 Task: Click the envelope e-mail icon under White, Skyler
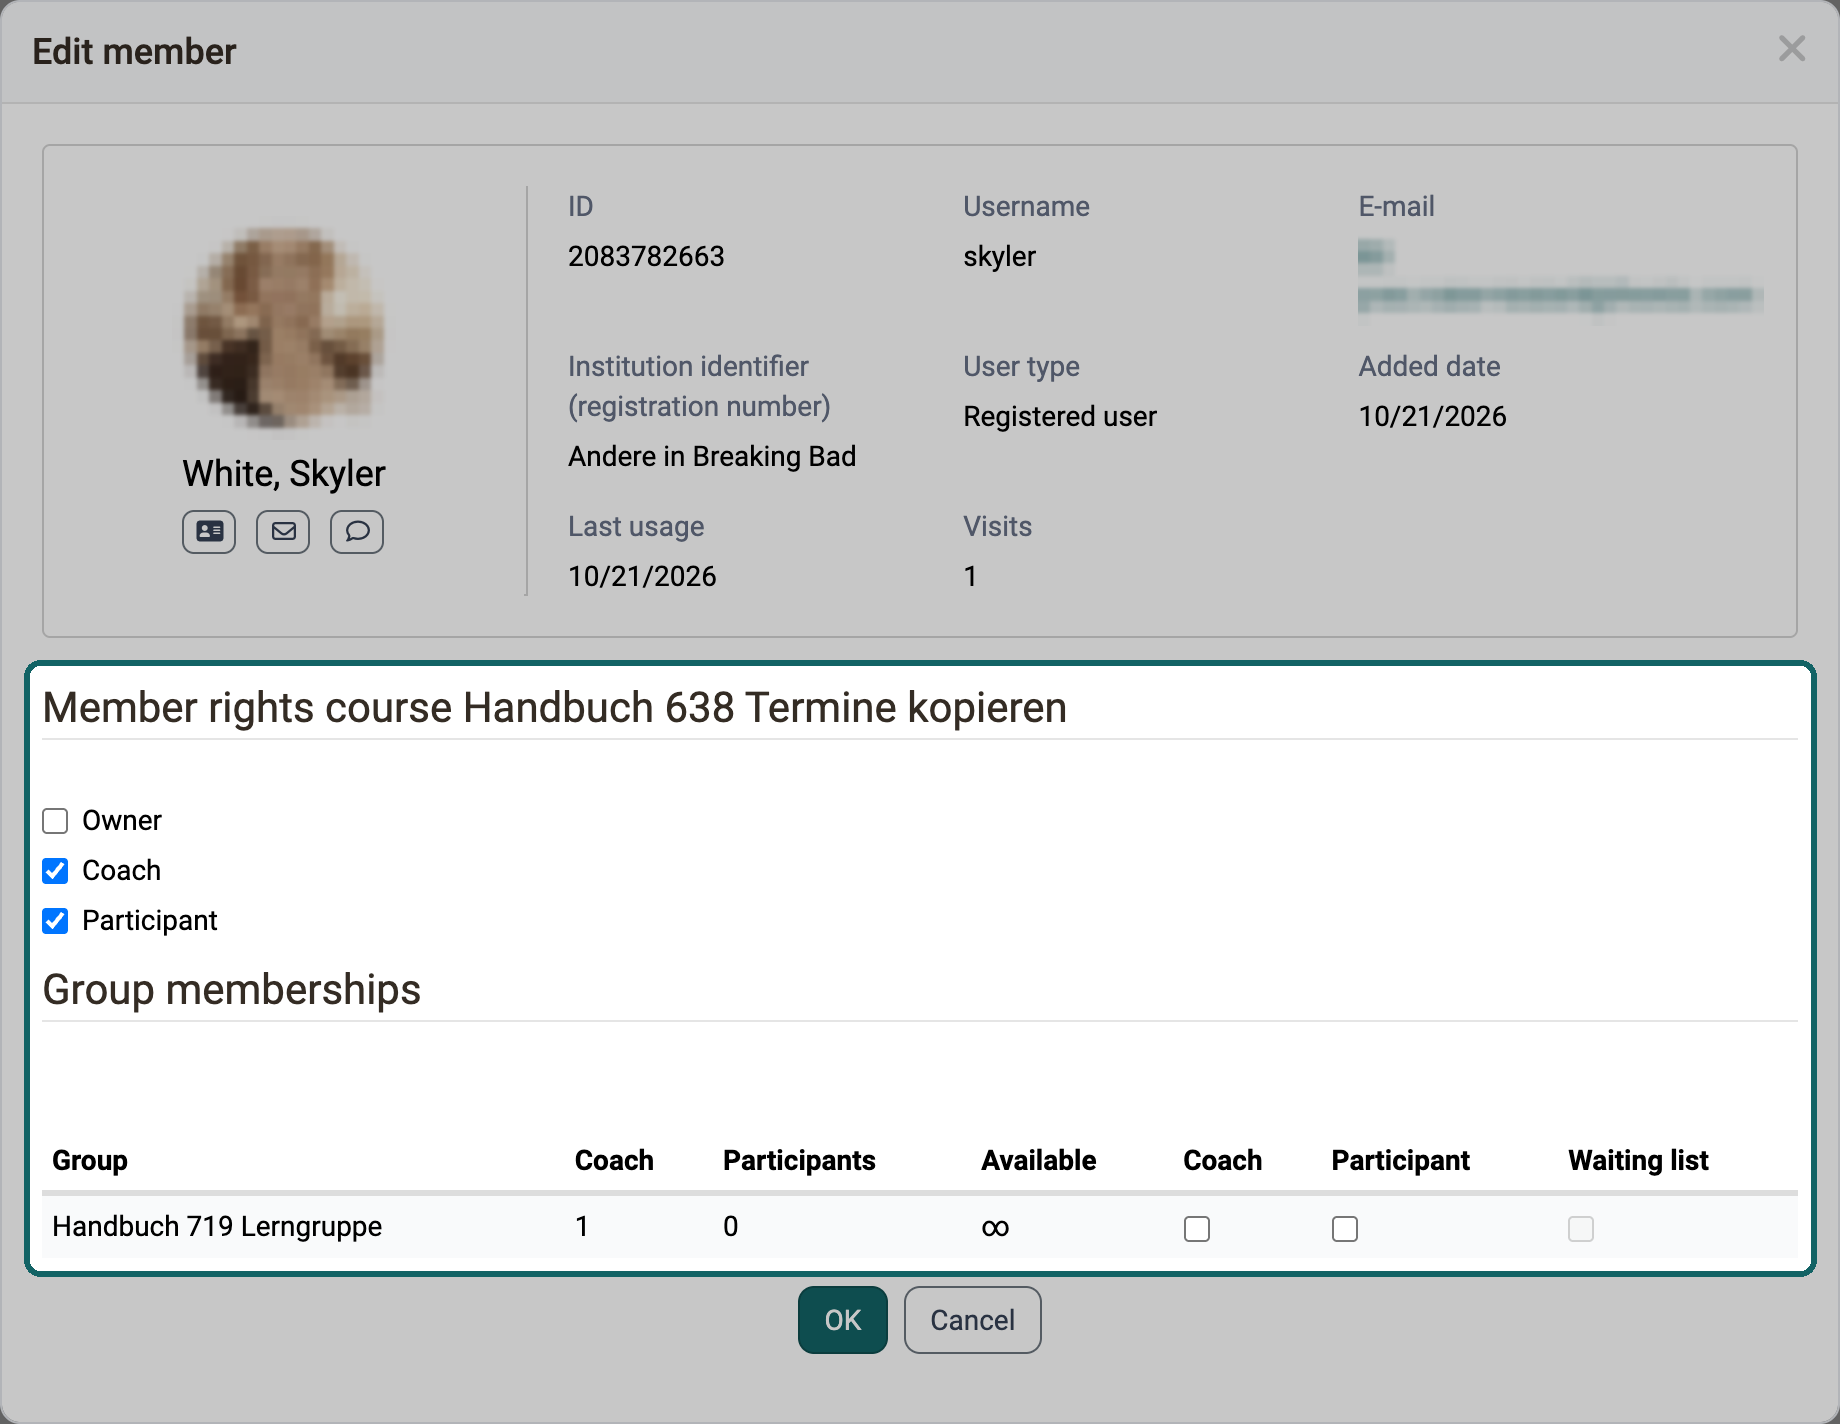283,531
